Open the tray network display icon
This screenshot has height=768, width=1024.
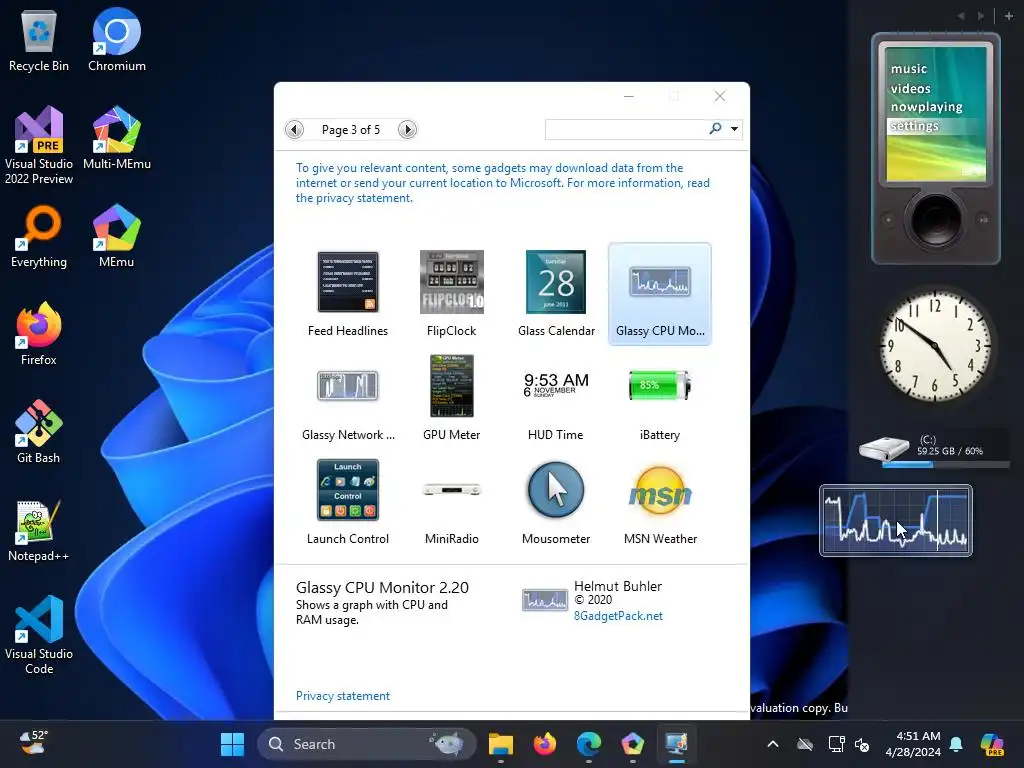click(836, 744)
